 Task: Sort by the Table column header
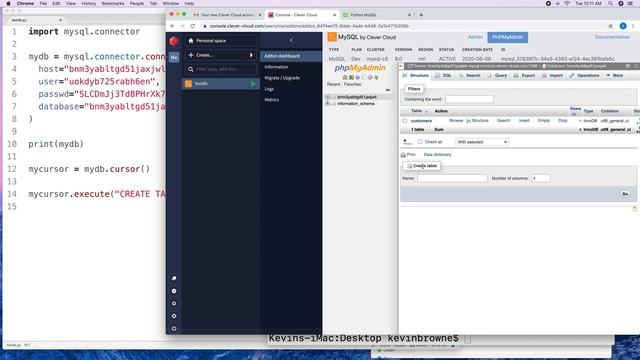click(x=416, y=111)
